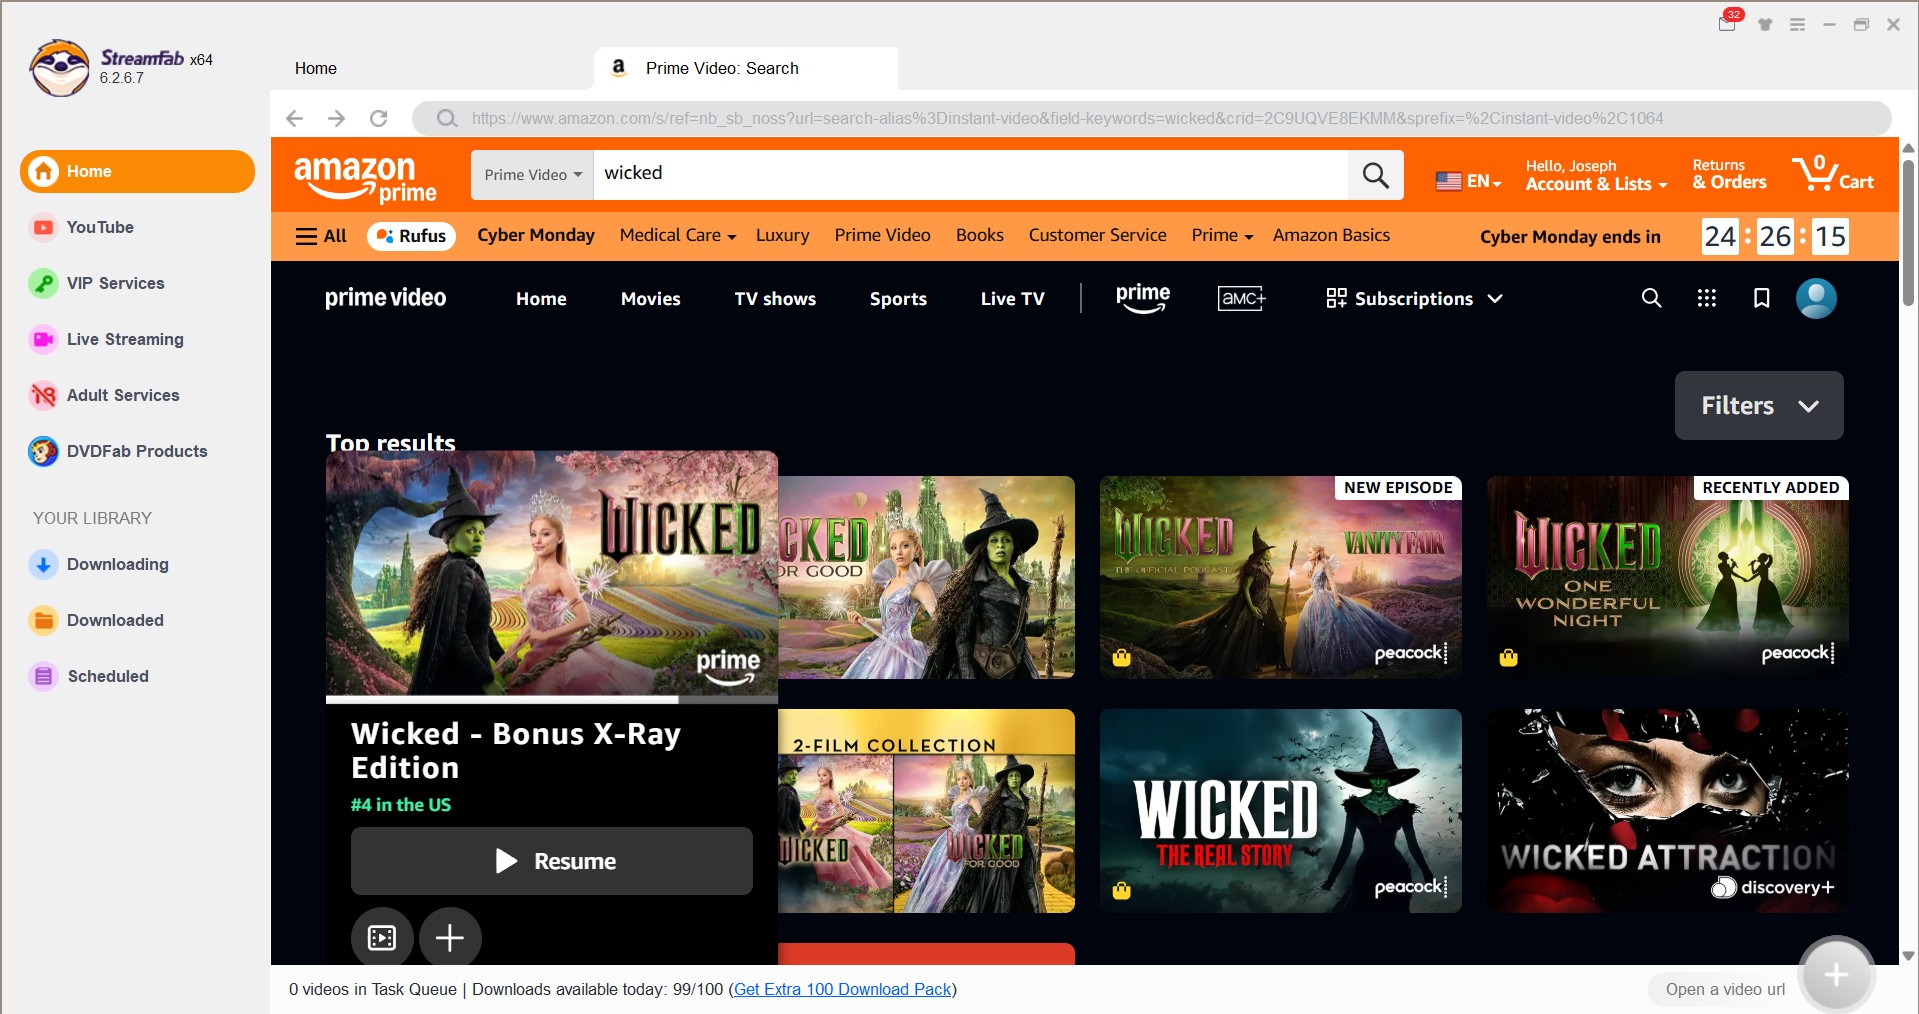Expand the Filters dropdown
This screenshot has width=1919, height=1014.
[x=1758, y=405]
